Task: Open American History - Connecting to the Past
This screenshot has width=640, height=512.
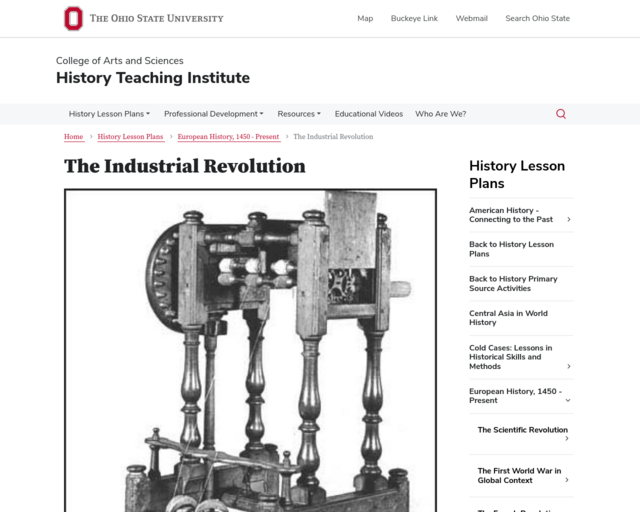Action: click(511, 215)
